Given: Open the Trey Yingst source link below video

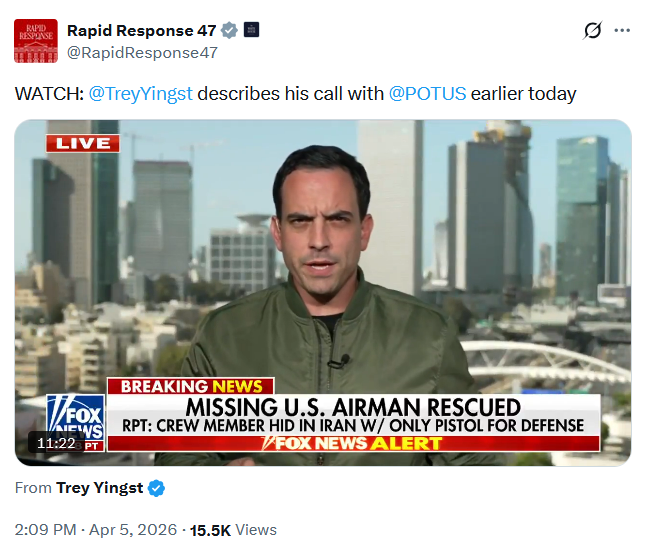Looking at the screenshot, I should coord(100,488).
